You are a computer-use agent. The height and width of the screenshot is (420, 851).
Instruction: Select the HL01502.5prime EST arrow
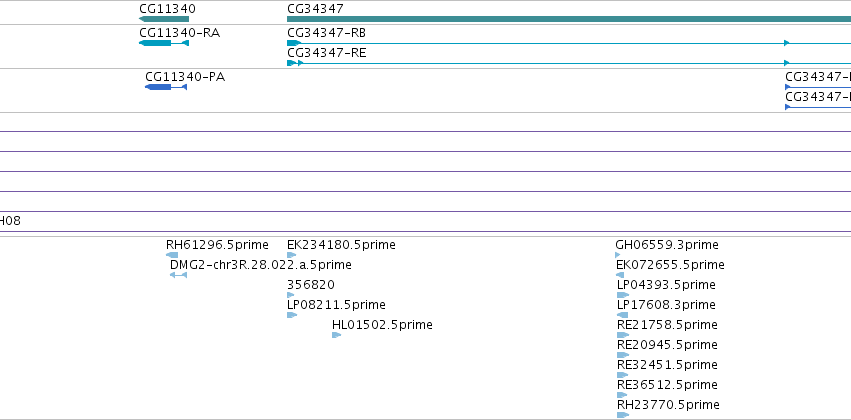coord(336,335)
